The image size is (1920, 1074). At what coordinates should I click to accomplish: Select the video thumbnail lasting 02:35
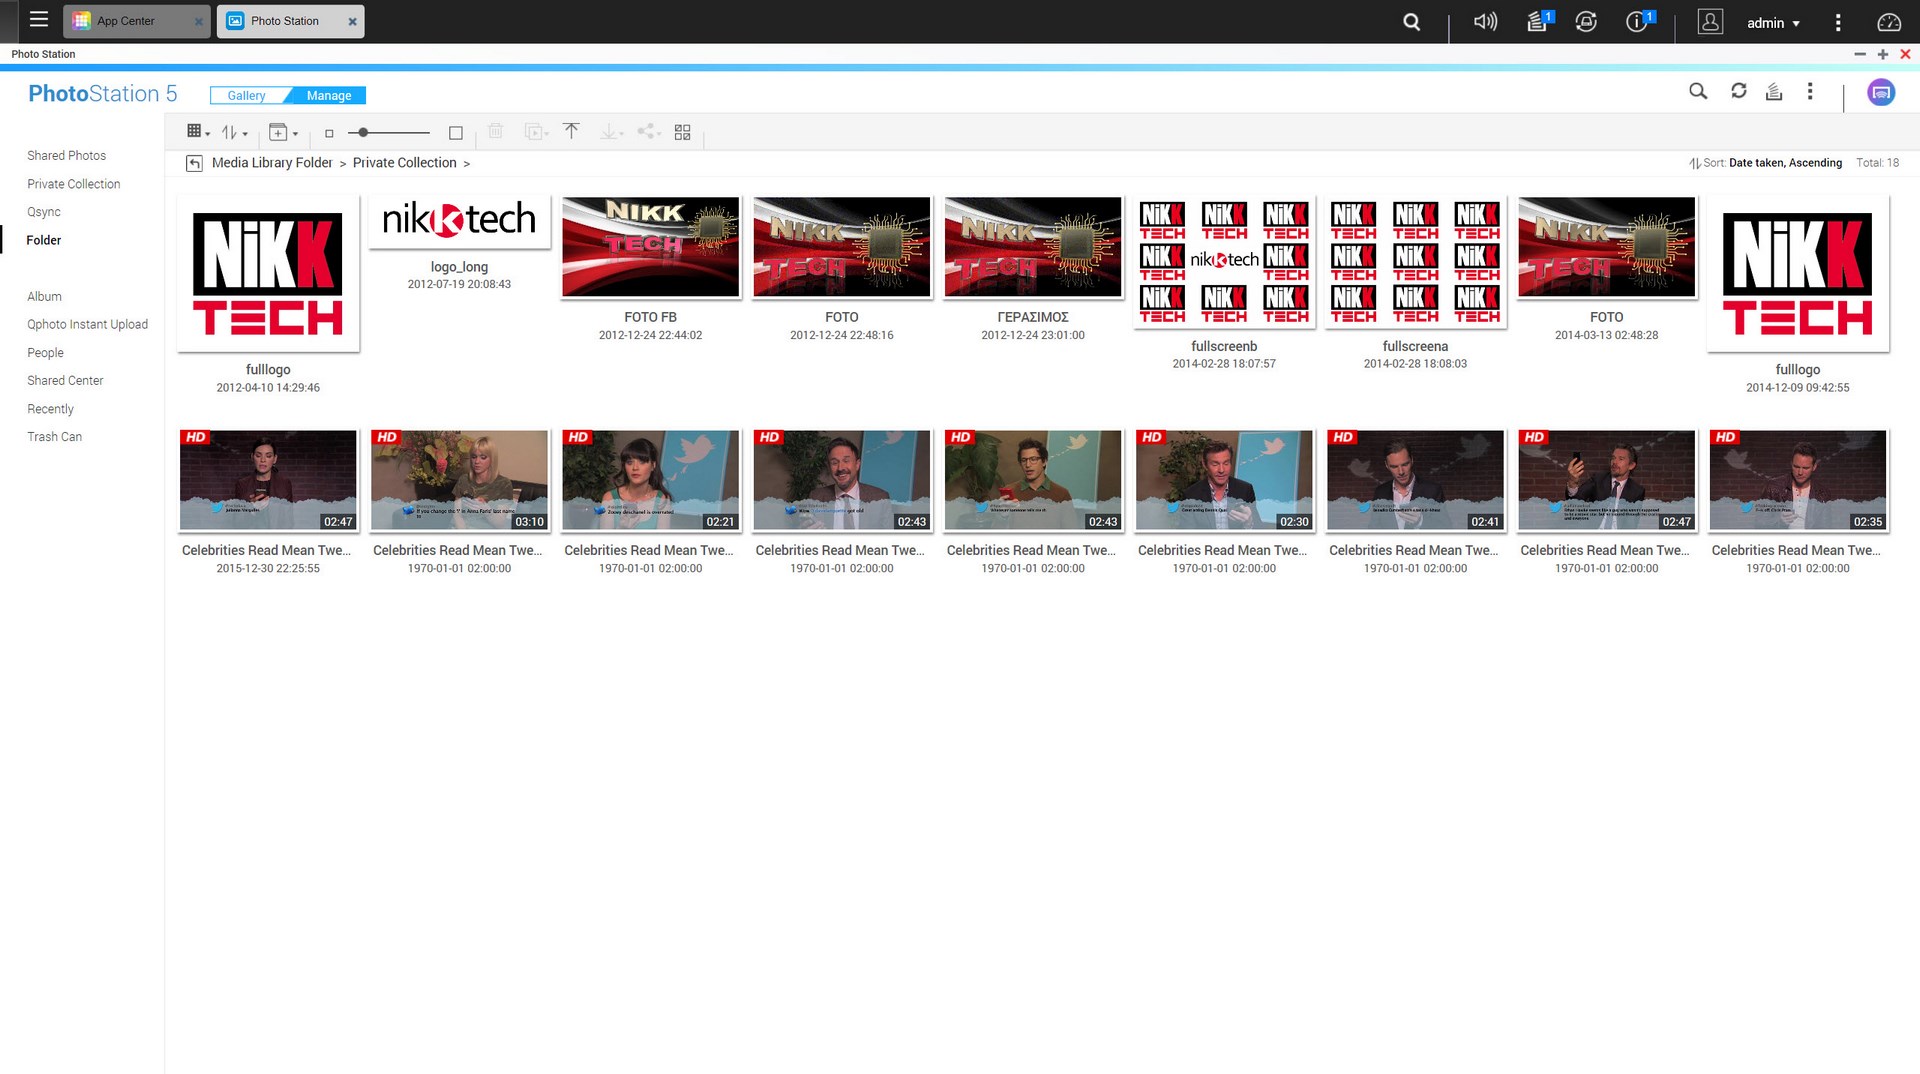point(1798,480)
